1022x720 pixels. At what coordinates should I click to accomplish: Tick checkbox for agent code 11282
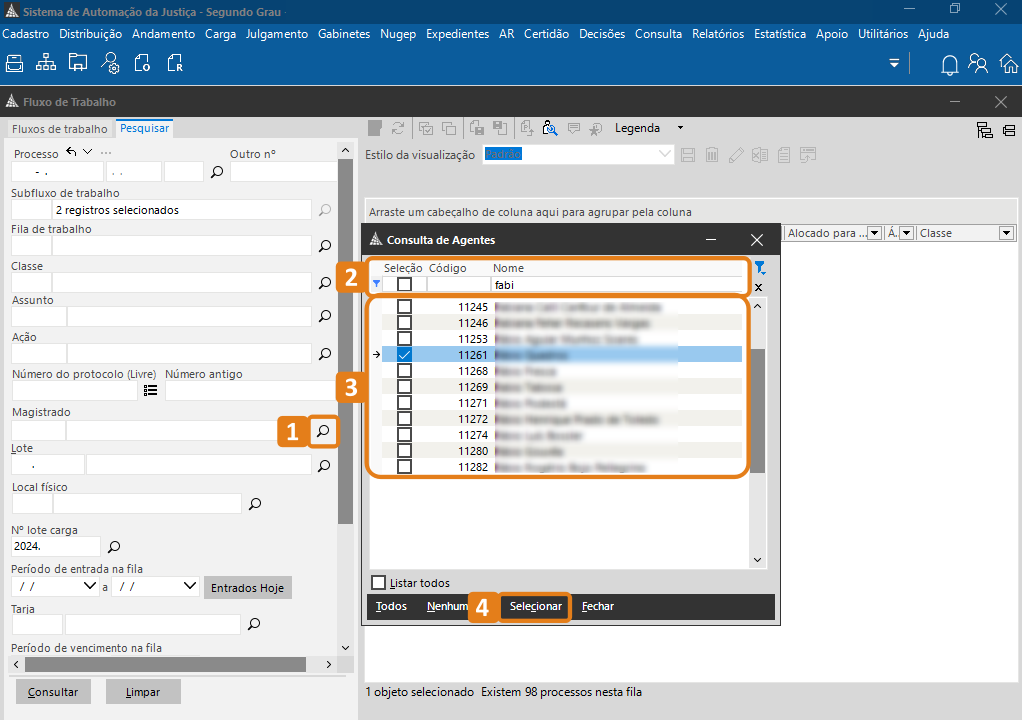[x=405, y=467]
